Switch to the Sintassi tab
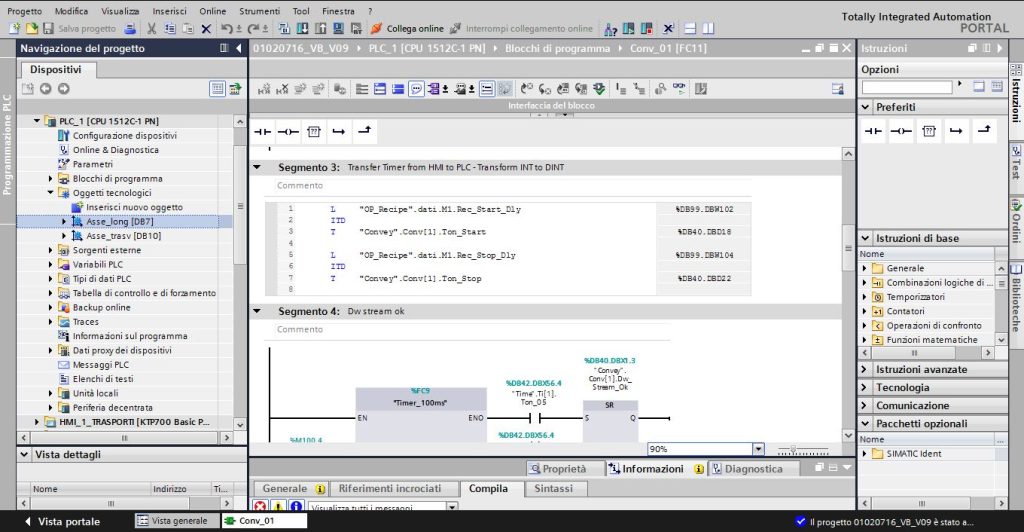 click(x=553, y=488)
